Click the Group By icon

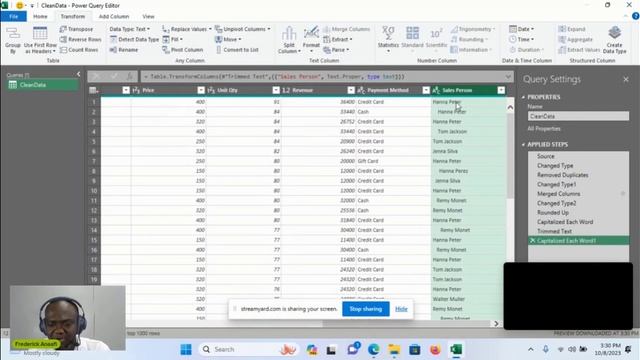[x=13, y=40]
